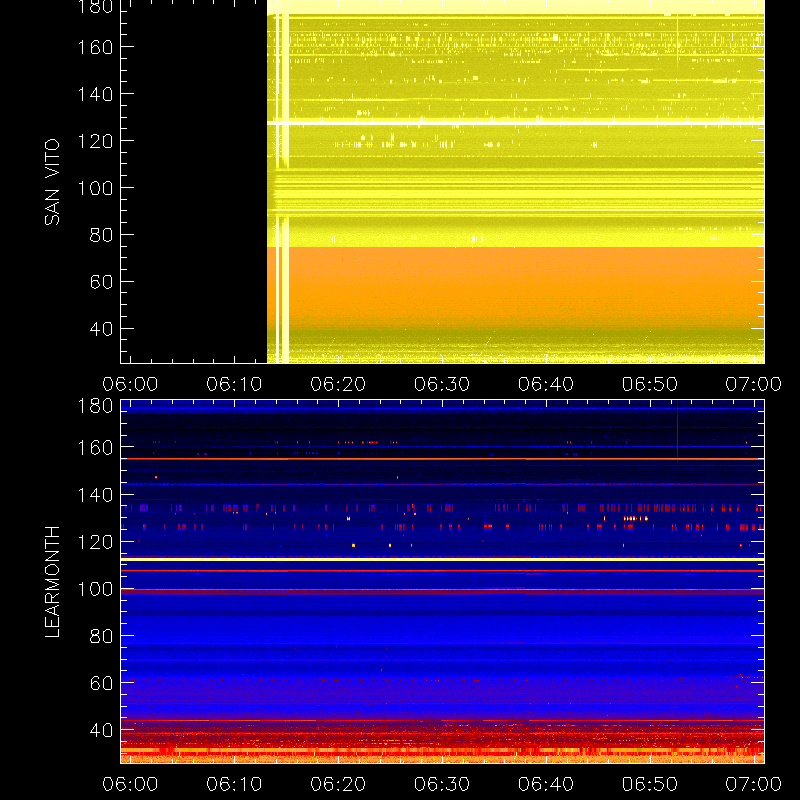Select the 60 tick on SAN VITO axis

click(101, 282)
